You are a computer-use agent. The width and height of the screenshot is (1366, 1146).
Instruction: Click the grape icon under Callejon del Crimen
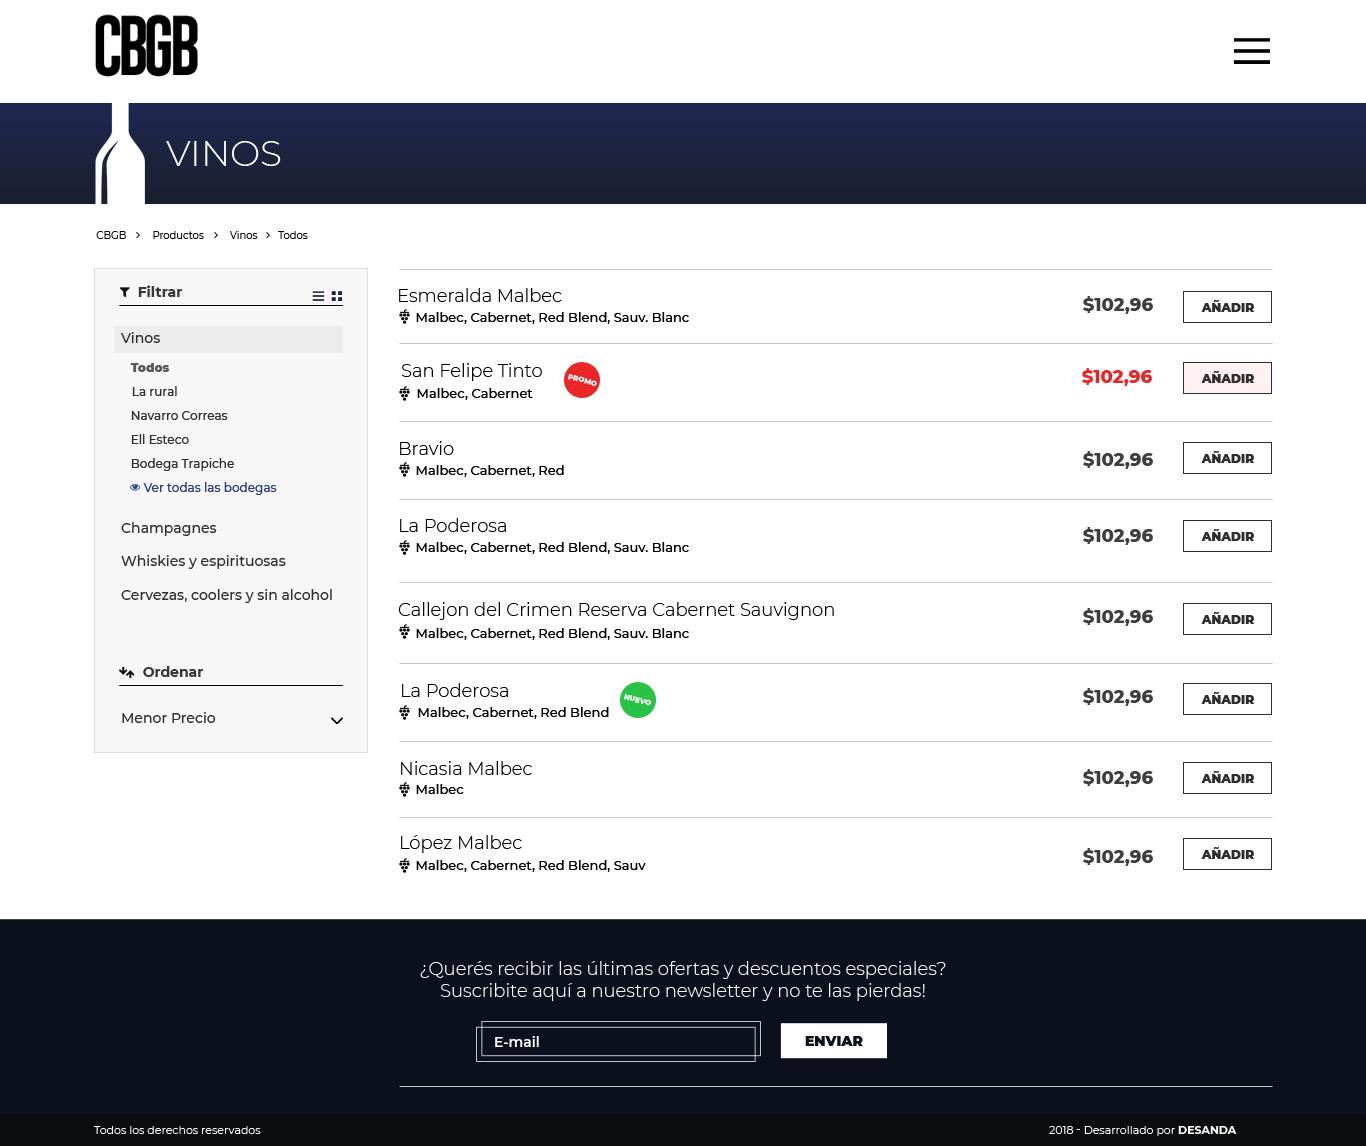[x=404, y=632]
